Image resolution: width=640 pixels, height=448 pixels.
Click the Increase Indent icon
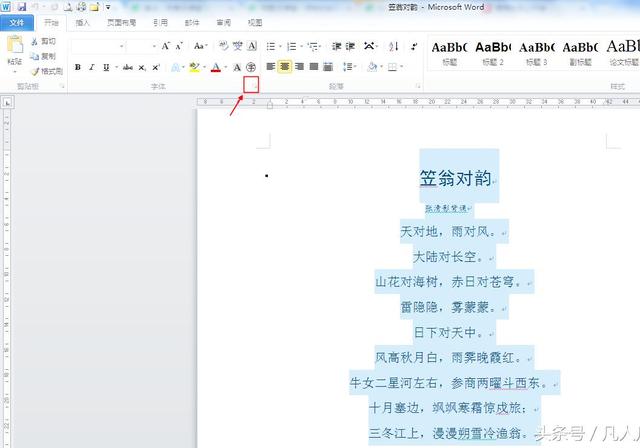pyautogui.click(x=350, y=47)
